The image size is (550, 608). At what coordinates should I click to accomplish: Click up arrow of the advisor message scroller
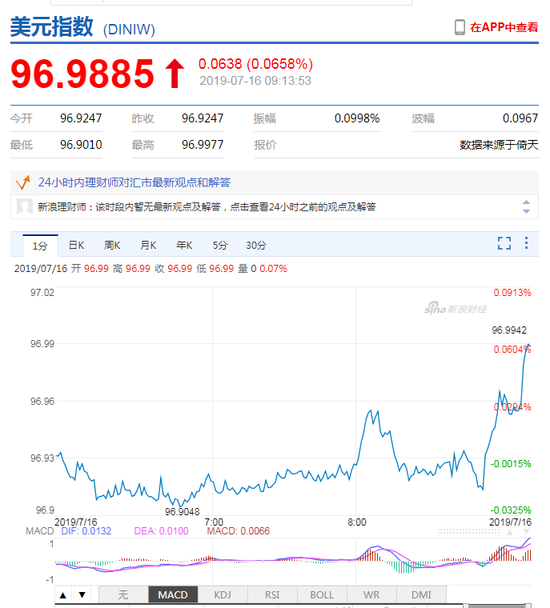click(x=526, y=203)
